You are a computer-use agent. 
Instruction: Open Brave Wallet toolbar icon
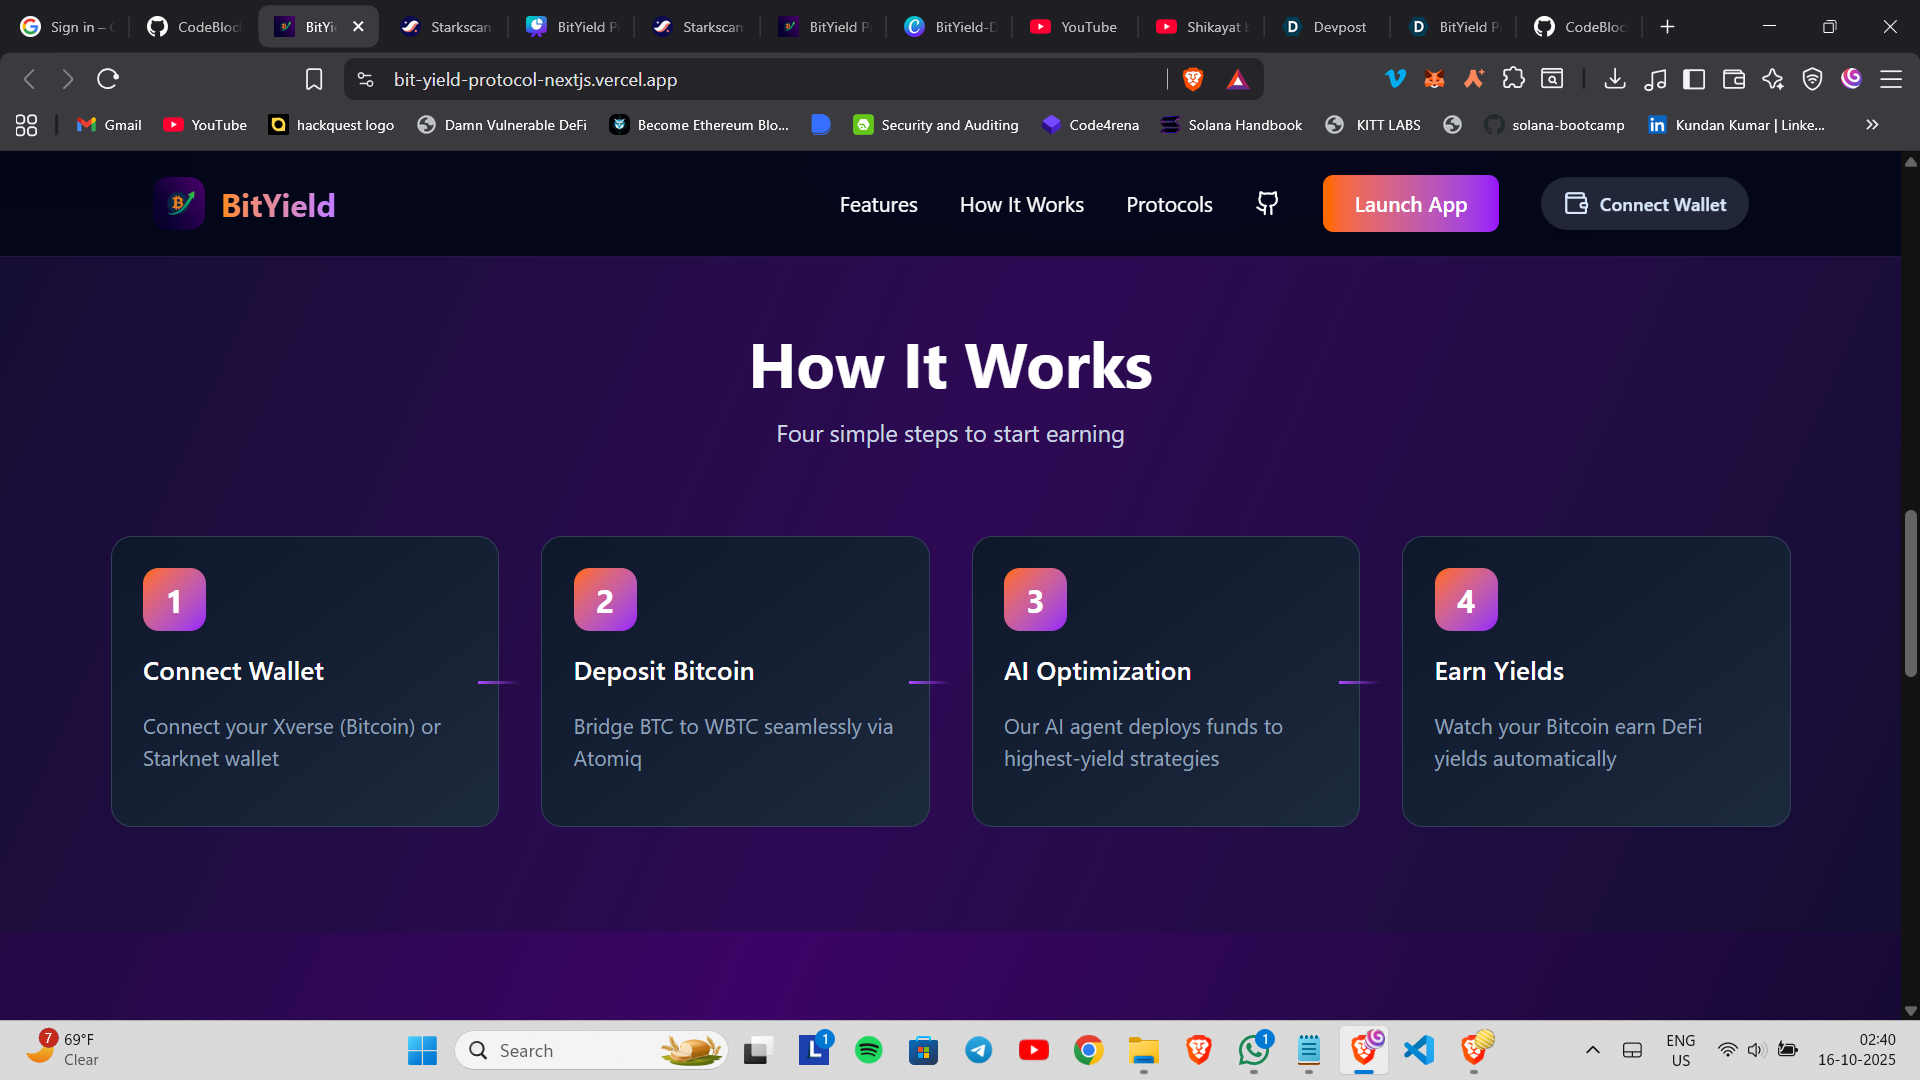pyautogui.click(x=1733, y=79)
